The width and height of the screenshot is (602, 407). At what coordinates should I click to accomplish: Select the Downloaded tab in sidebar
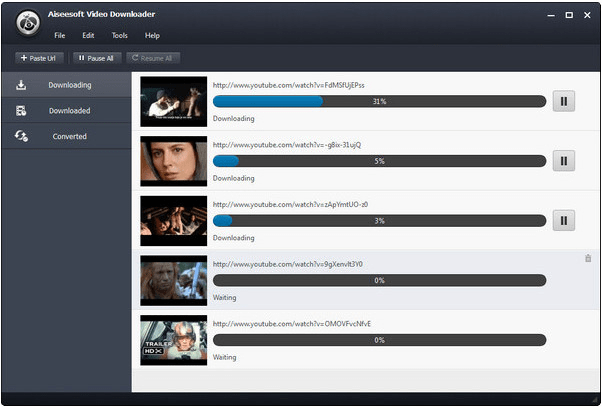(x=66, y=111)
